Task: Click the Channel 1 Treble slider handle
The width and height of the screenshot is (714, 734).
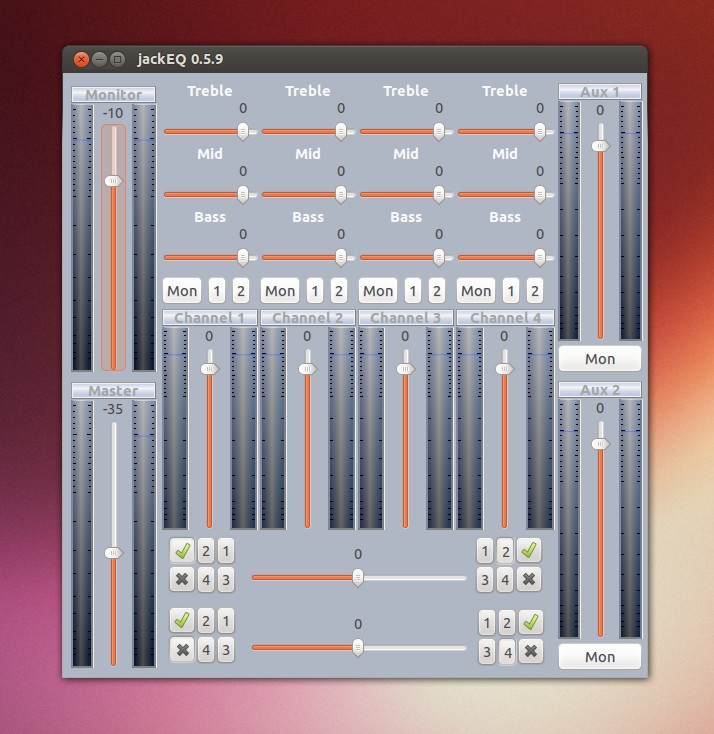Action: coord(243,132)
